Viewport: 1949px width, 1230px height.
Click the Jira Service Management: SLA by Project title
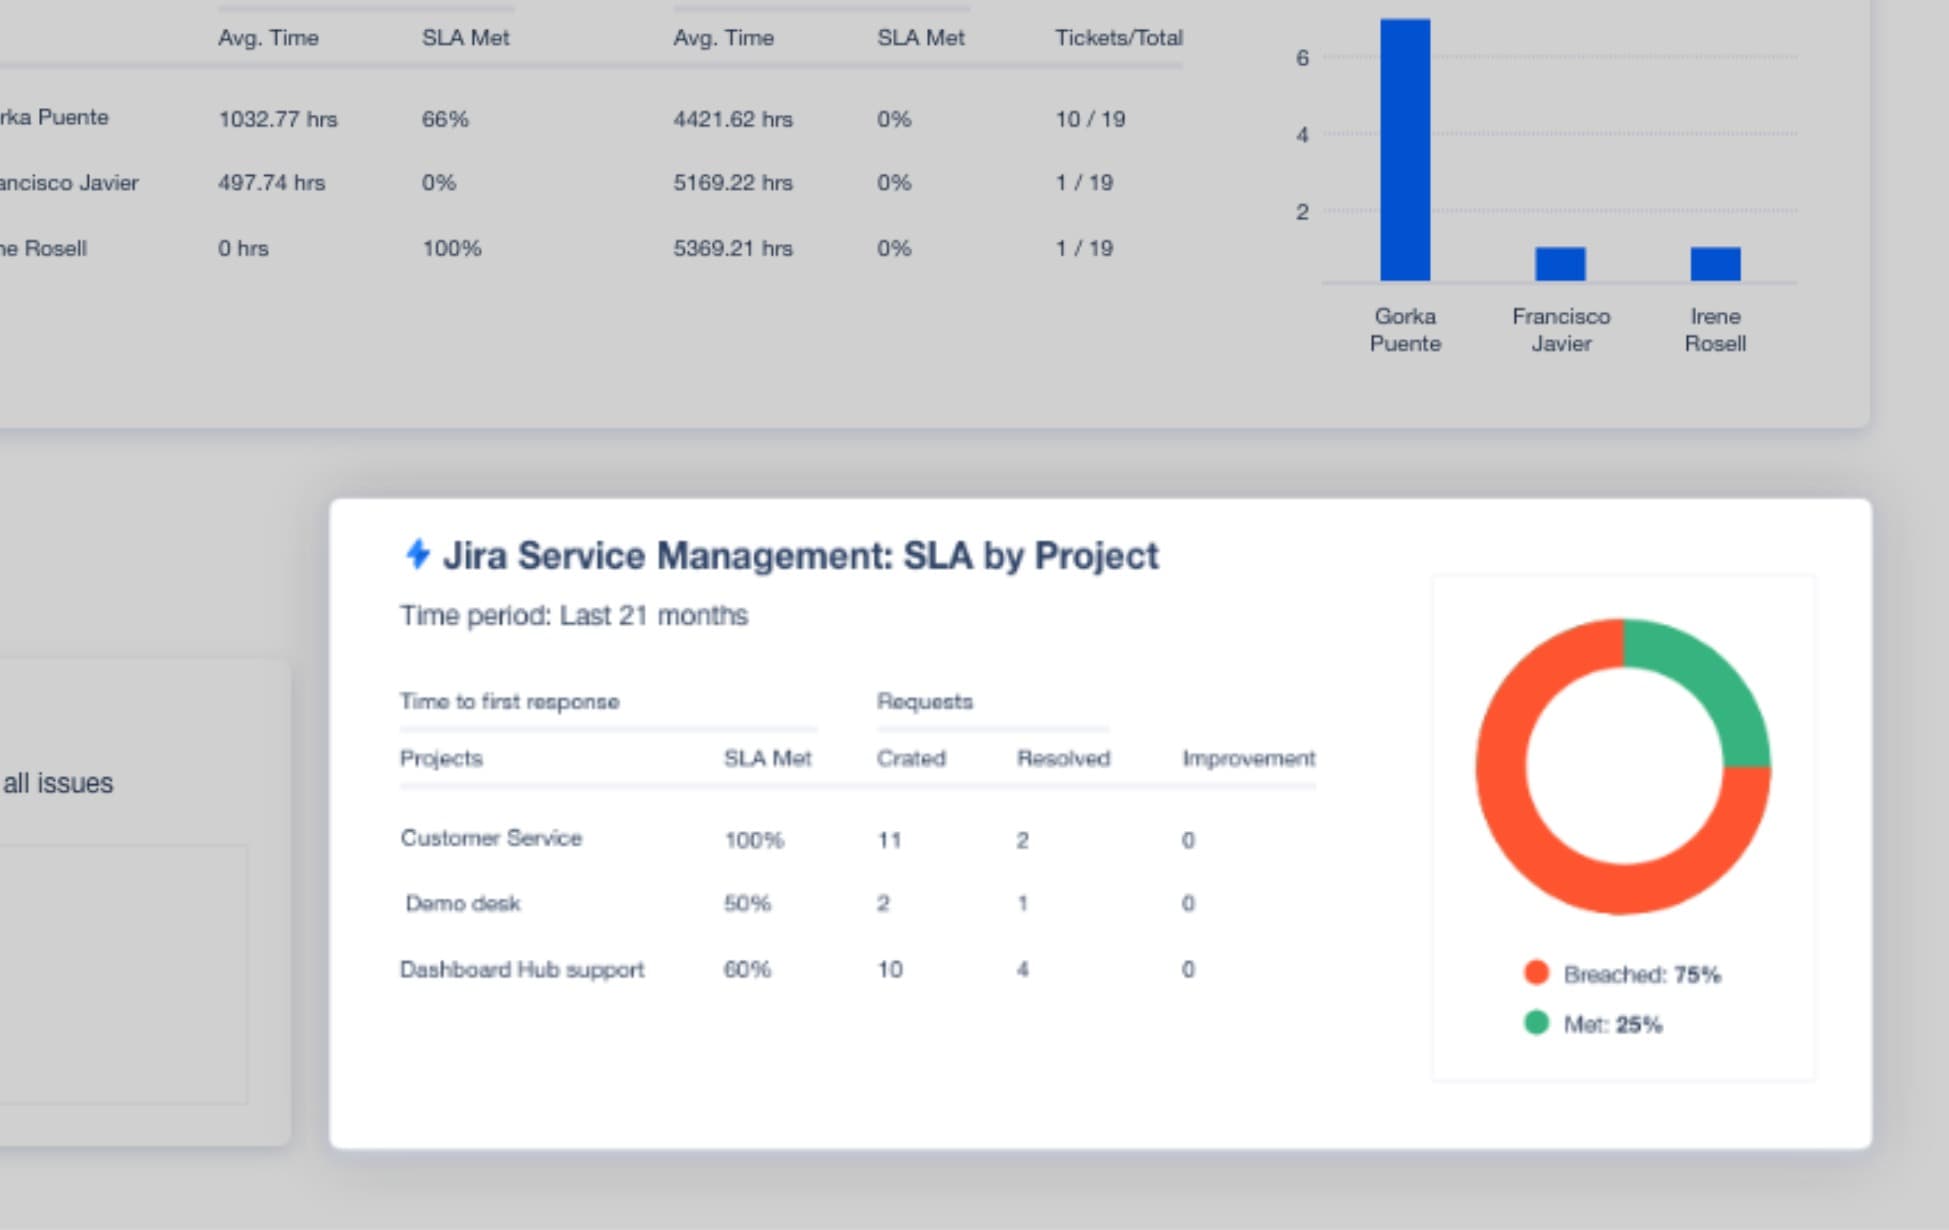(800, 555)
